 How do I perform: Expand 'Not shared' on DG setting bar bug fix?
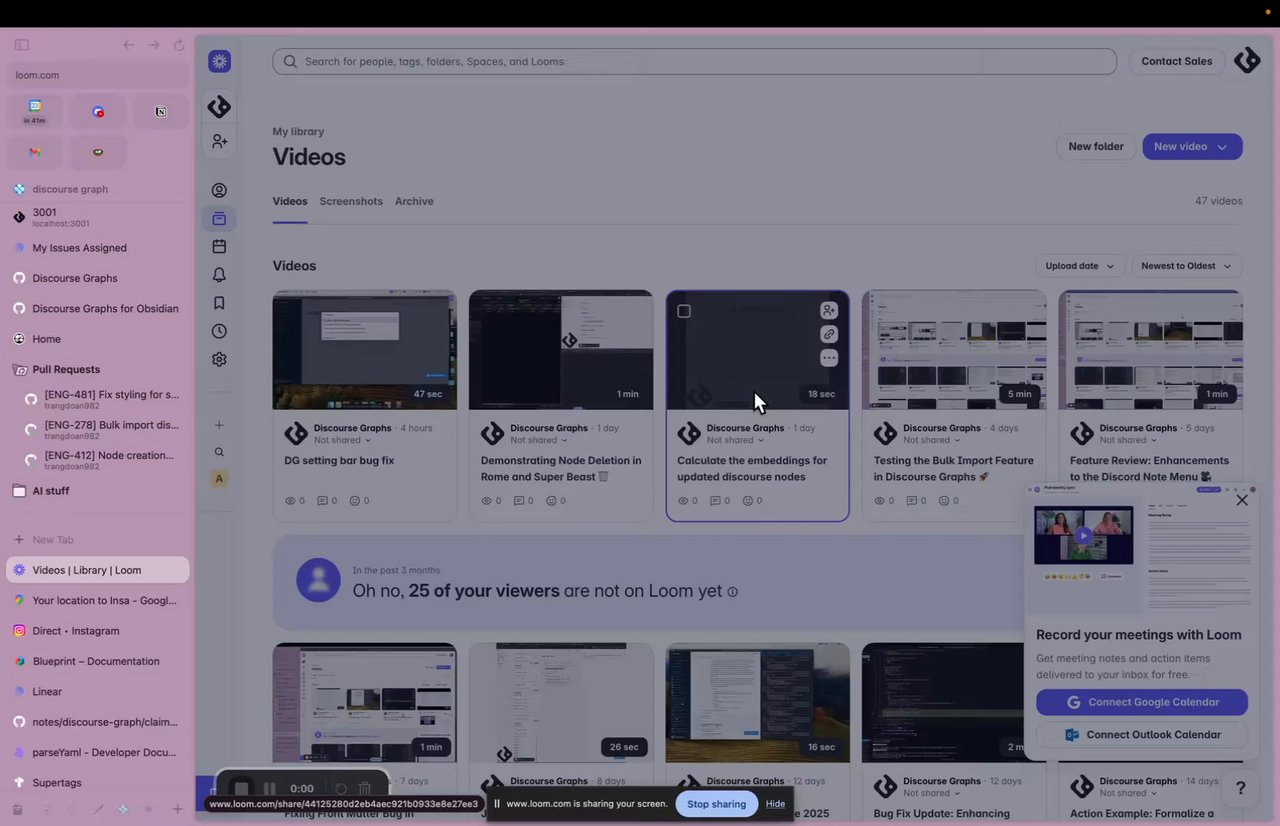[342, 440]
